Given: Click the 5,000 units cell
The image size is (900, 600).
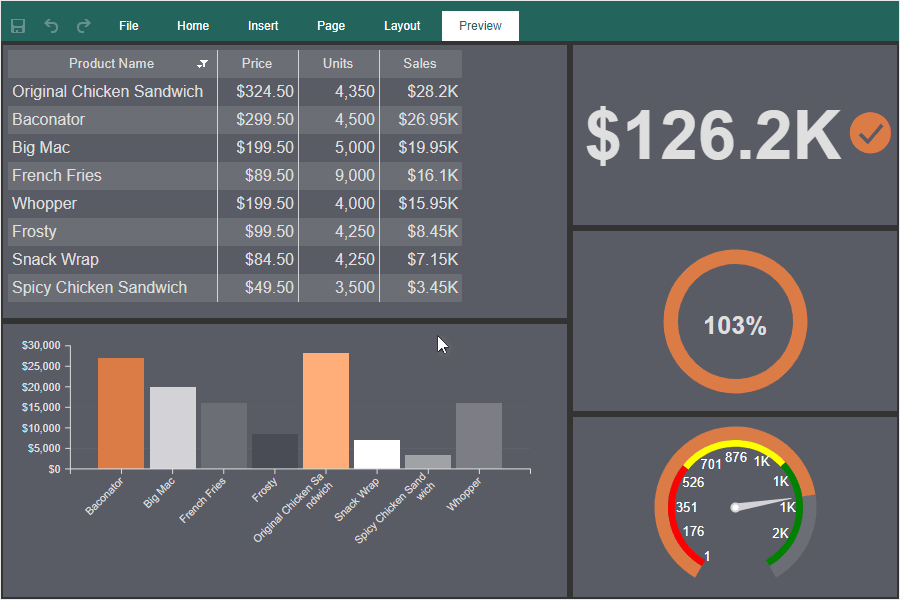Looking at the screenshot, I should (x=339, y=148).
